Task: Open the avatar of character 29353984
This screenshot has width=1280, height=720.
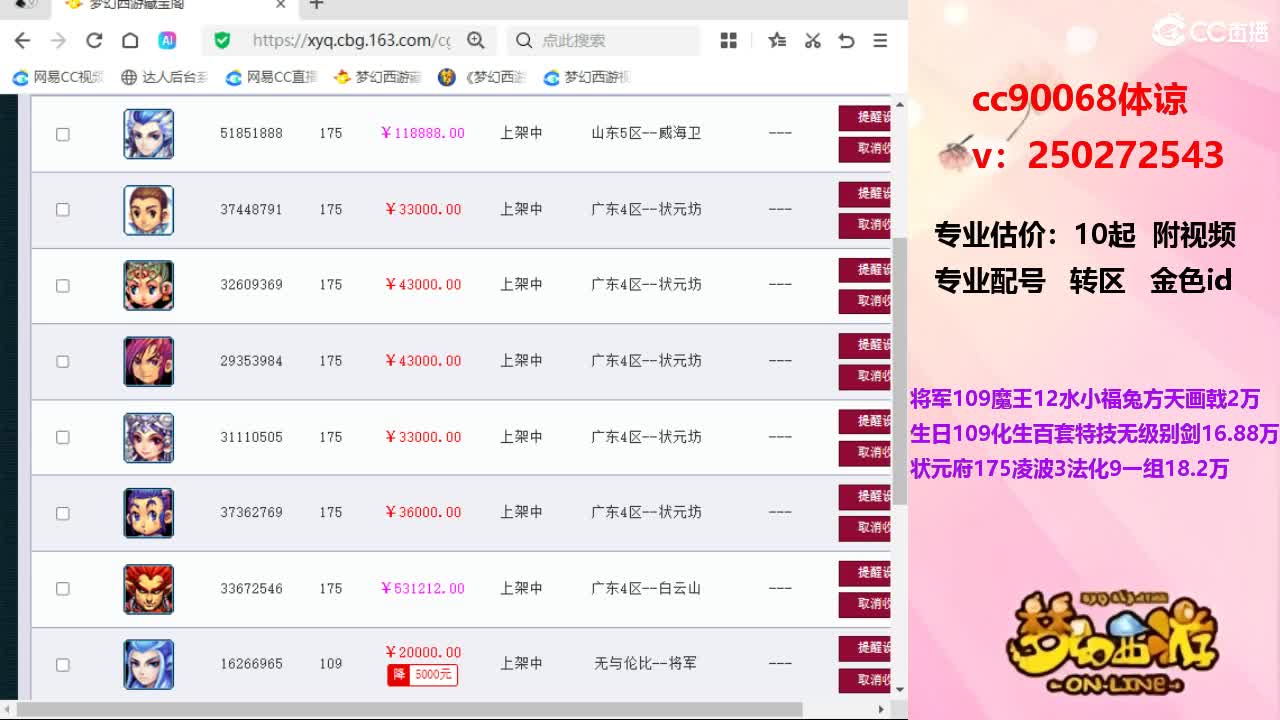Action: (149, 362)
